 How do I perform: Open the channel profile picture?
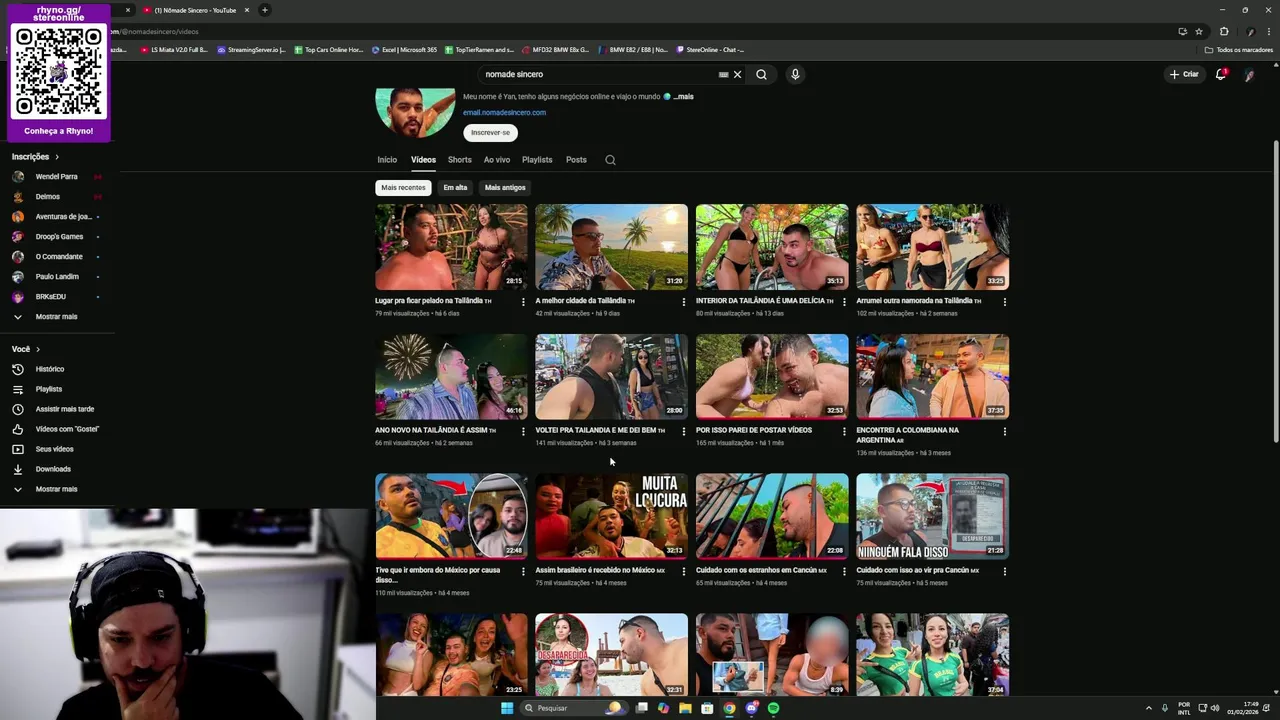415,112
